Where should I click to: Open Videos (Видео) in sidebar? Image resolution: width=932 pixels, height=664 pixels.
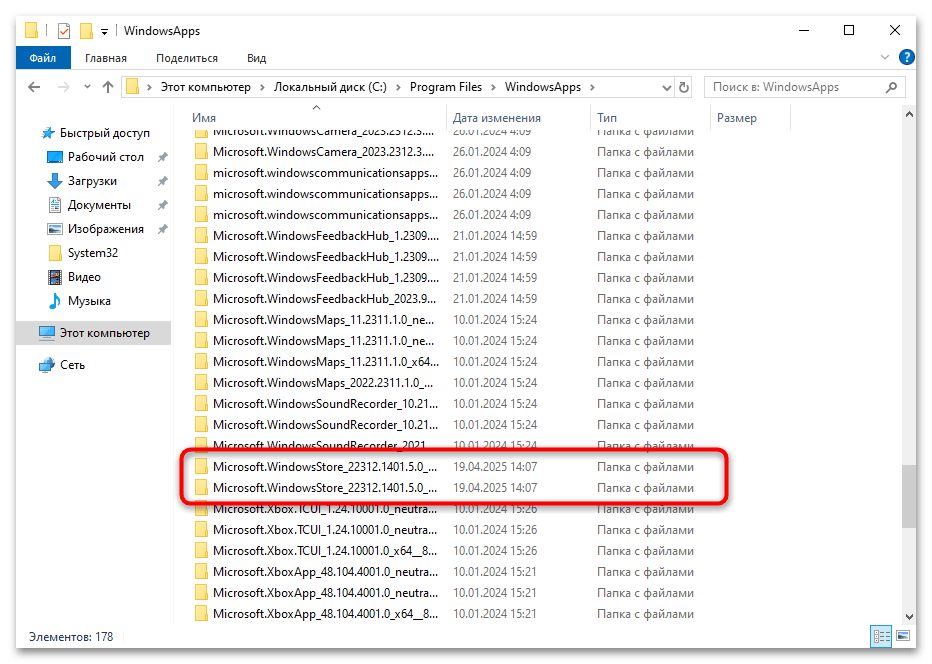(x=74, y=277)
